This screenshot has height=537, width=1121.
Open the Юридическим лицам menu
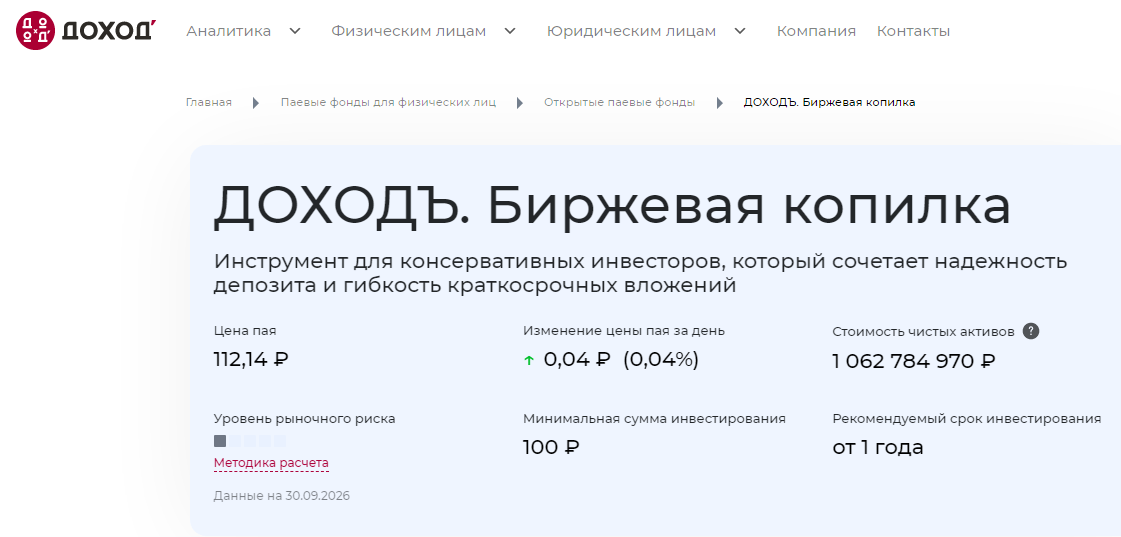coord(631,31)
